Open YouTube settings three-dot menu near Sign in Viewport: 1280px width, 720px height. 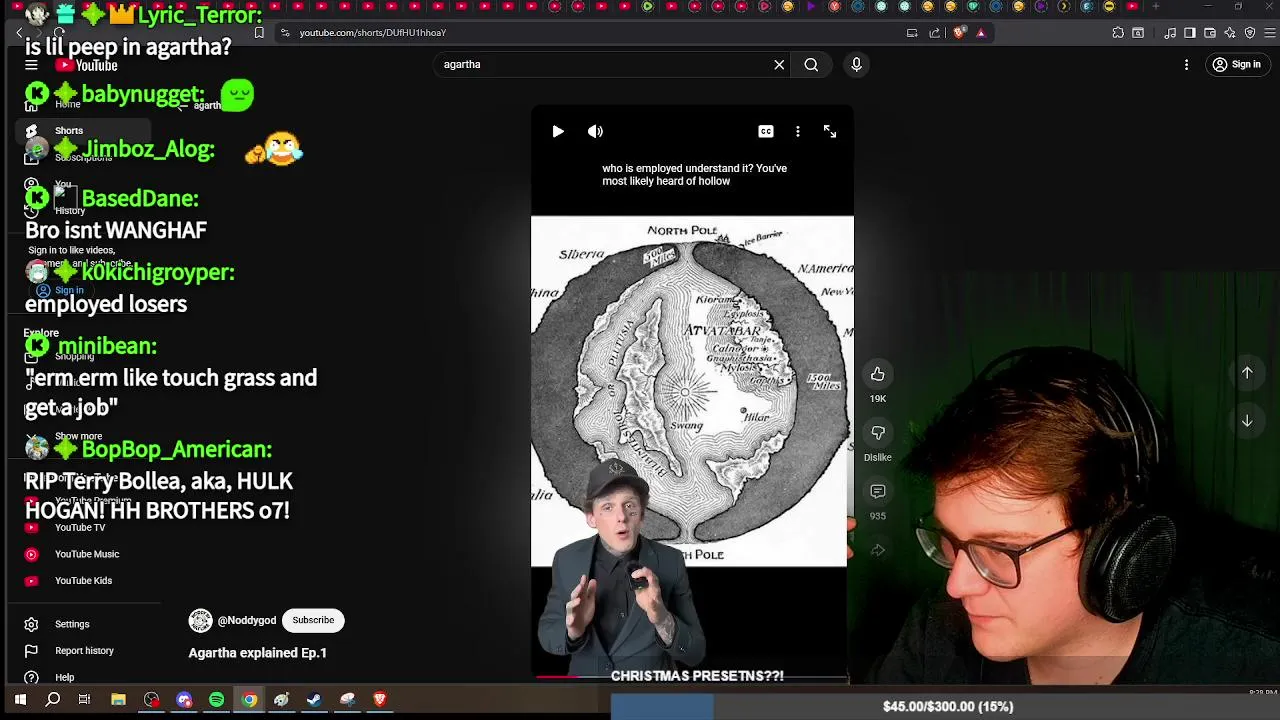pos(1186,65)
